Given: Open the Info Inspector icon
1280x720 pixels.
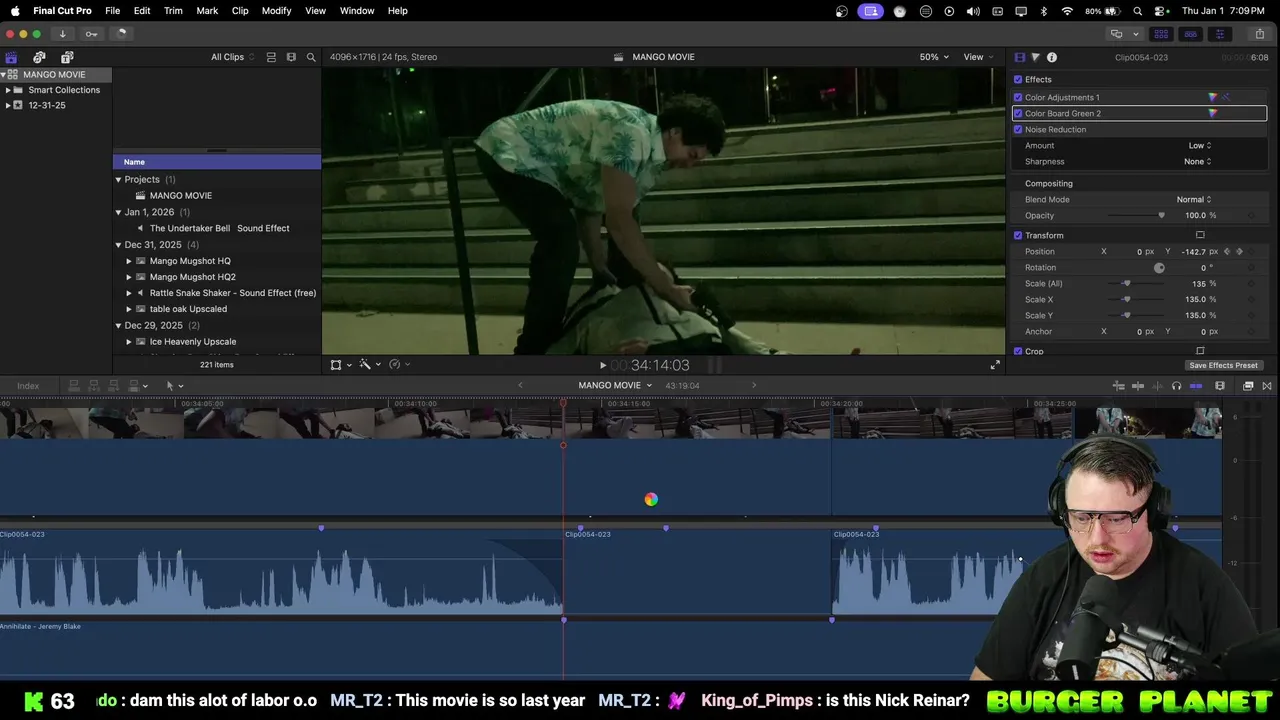Looking at the screenshot, I should point(1051,57).
